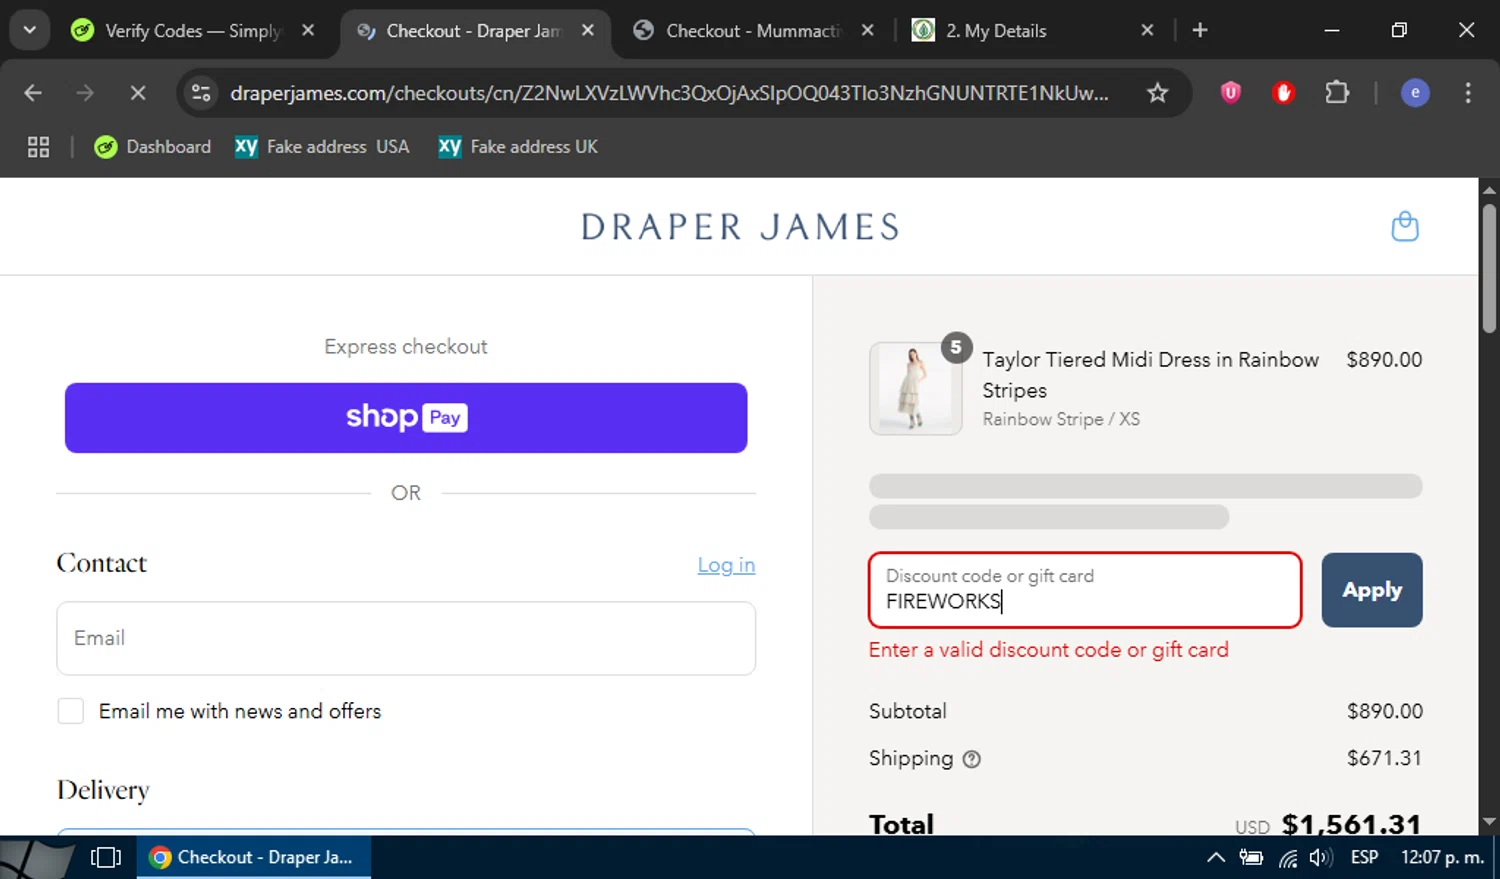1500x879 pixels.
Task: Select the Checkout - Draper James tab
Action: point(473,30)
